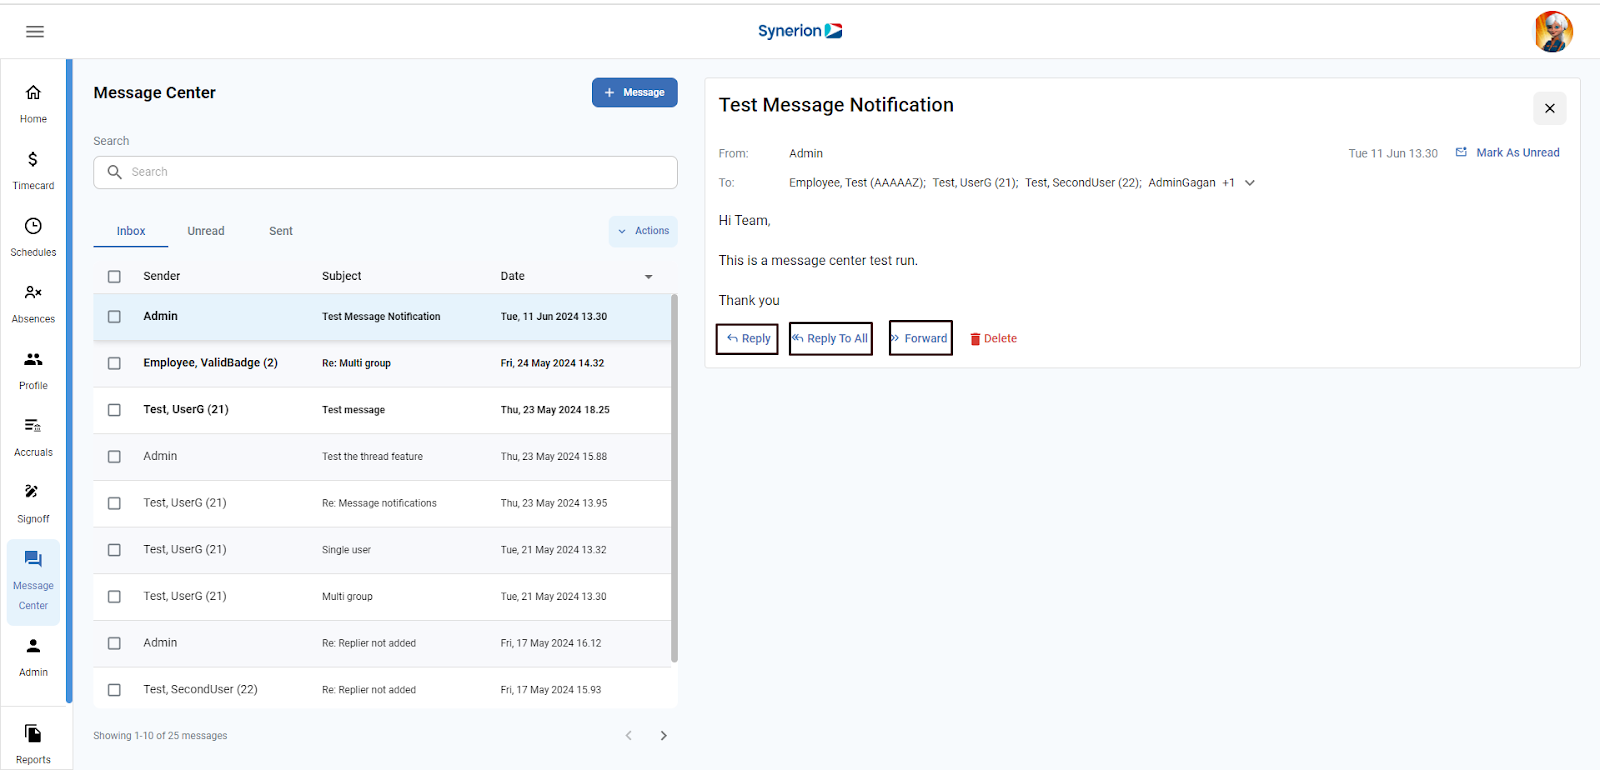Viewport: 1600px width, 770px height.
Task: Check the Single user row checkbox
Action: [x=114, y=550]
